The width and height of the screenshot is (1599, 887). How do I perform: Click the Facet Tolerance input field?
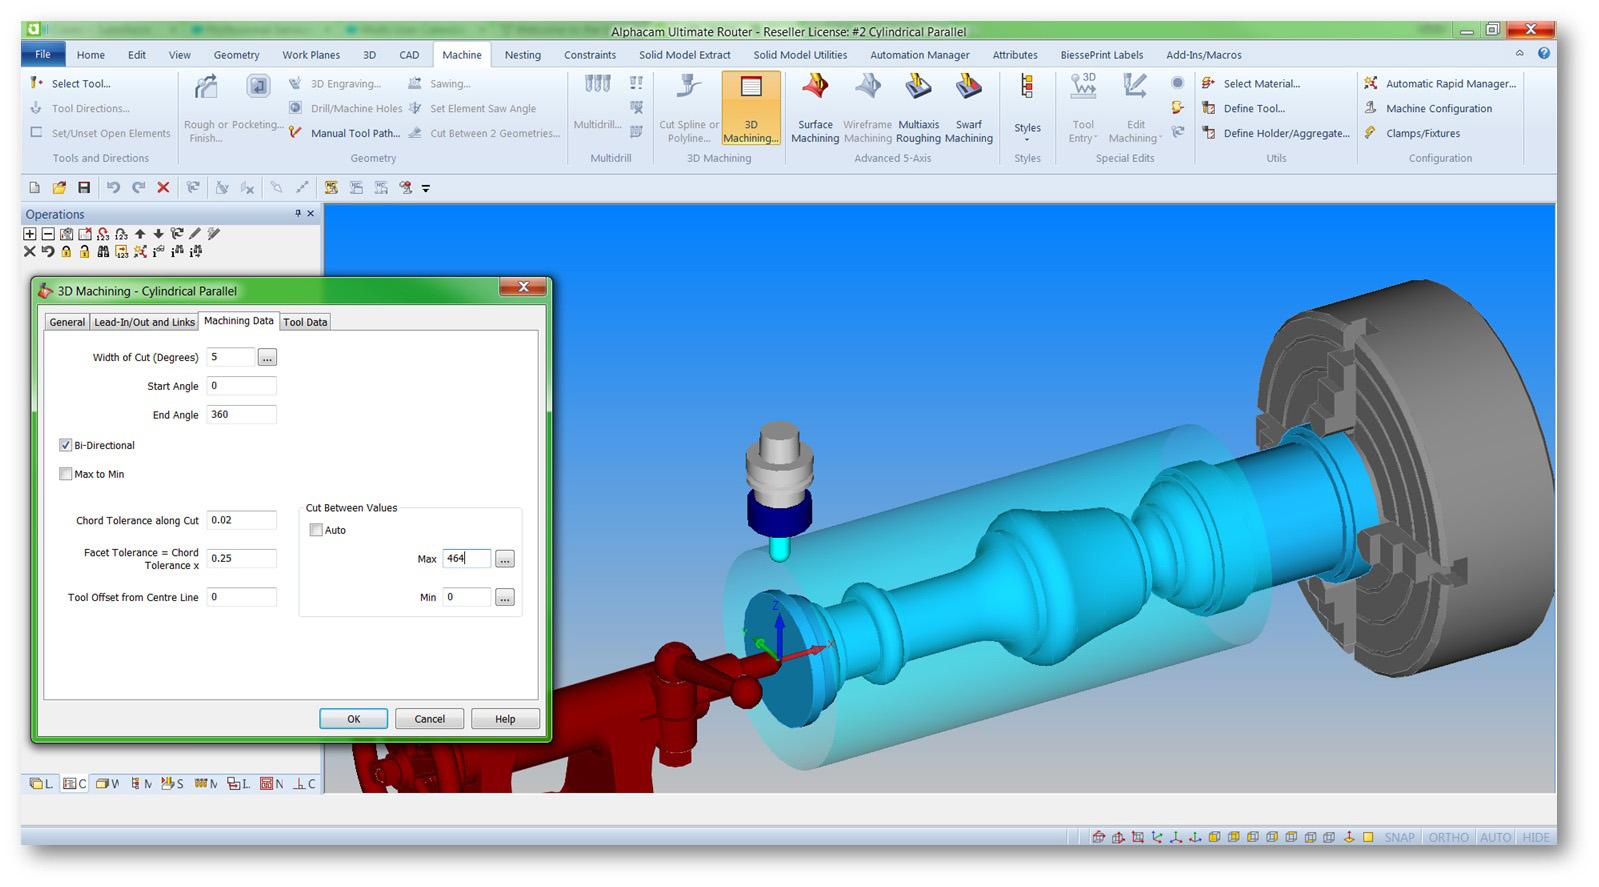click(241, 558)
